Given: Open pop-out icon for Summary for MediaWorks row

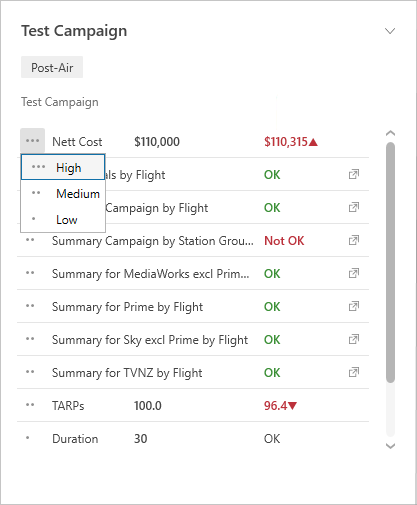Looking at the screenshot, I should click(354, 273).
